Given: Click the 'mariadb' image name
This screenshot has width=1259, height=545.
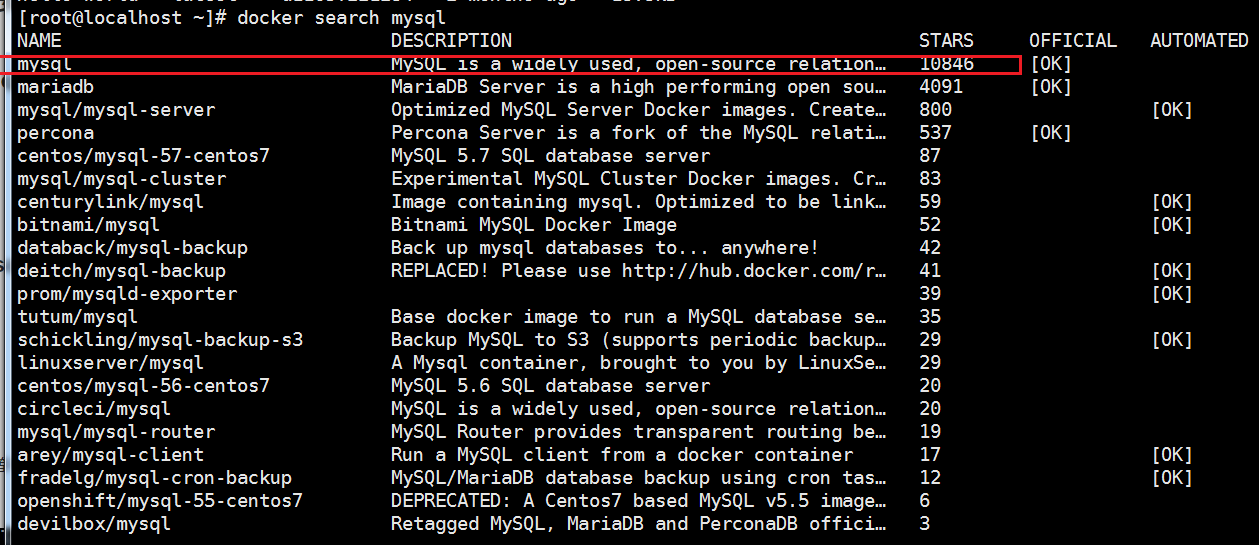Looking at the screenshot, I should (x=56, y=87).
